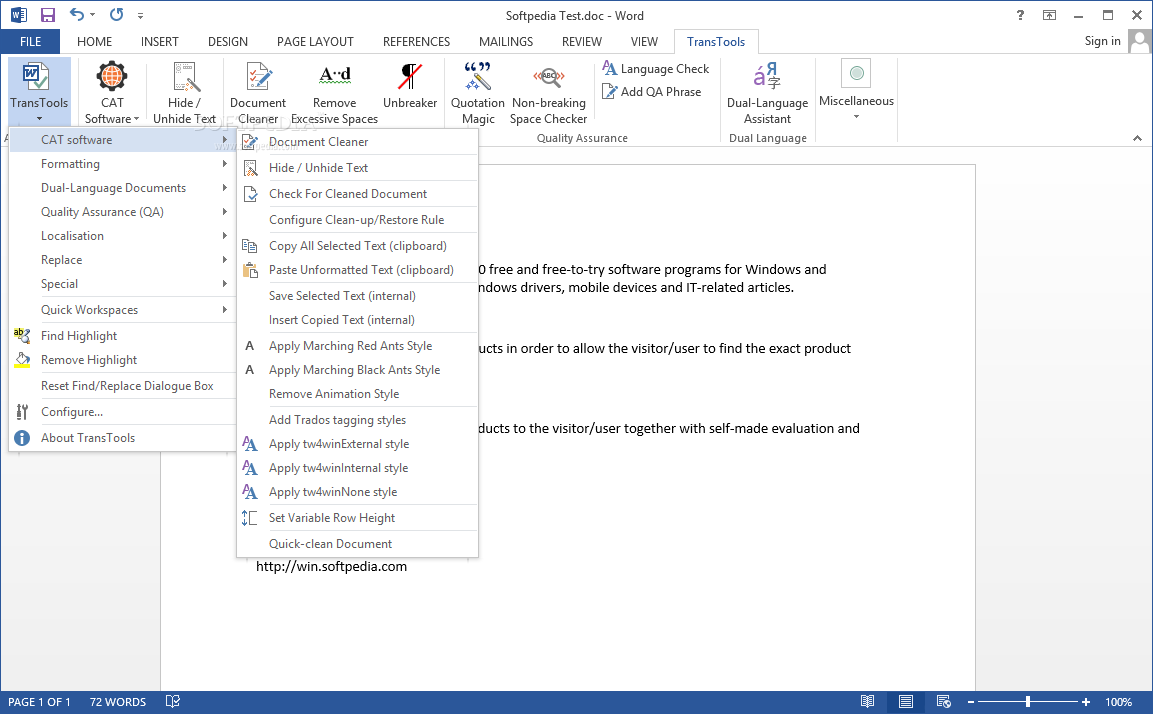Click the Word application icon in title bar
The width and height of the screenshot is (1153, 714).
click(x=19, y=15)
